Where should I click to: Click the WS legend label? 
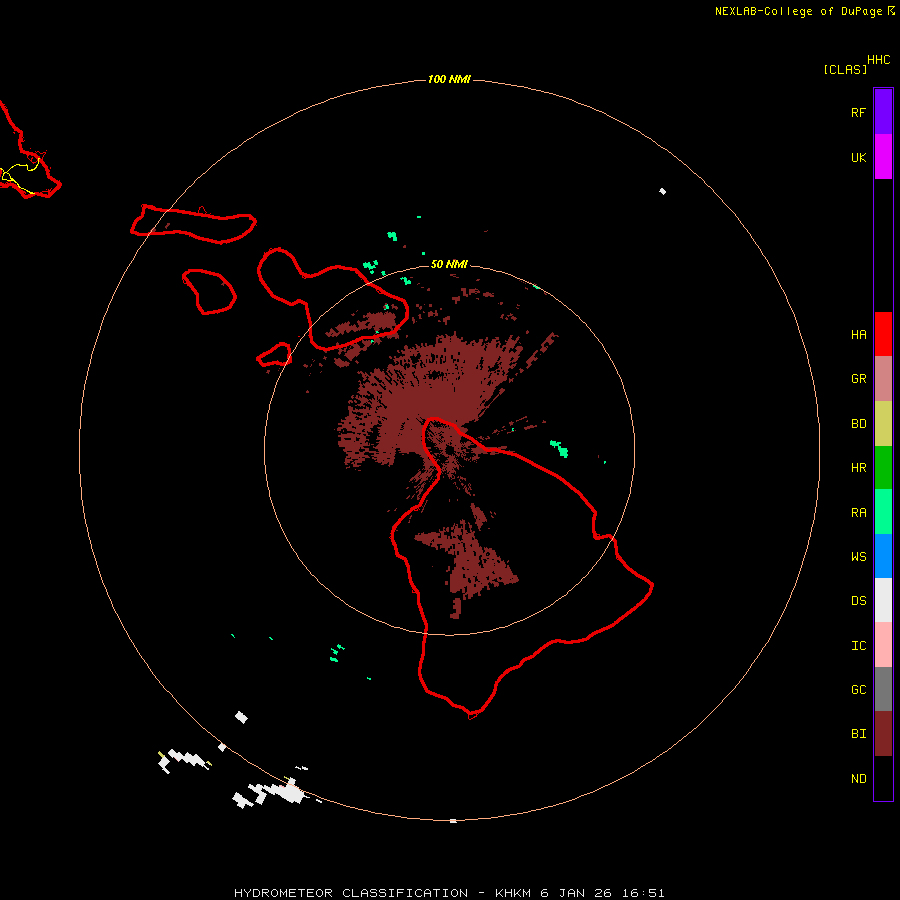tap(859, 556)
